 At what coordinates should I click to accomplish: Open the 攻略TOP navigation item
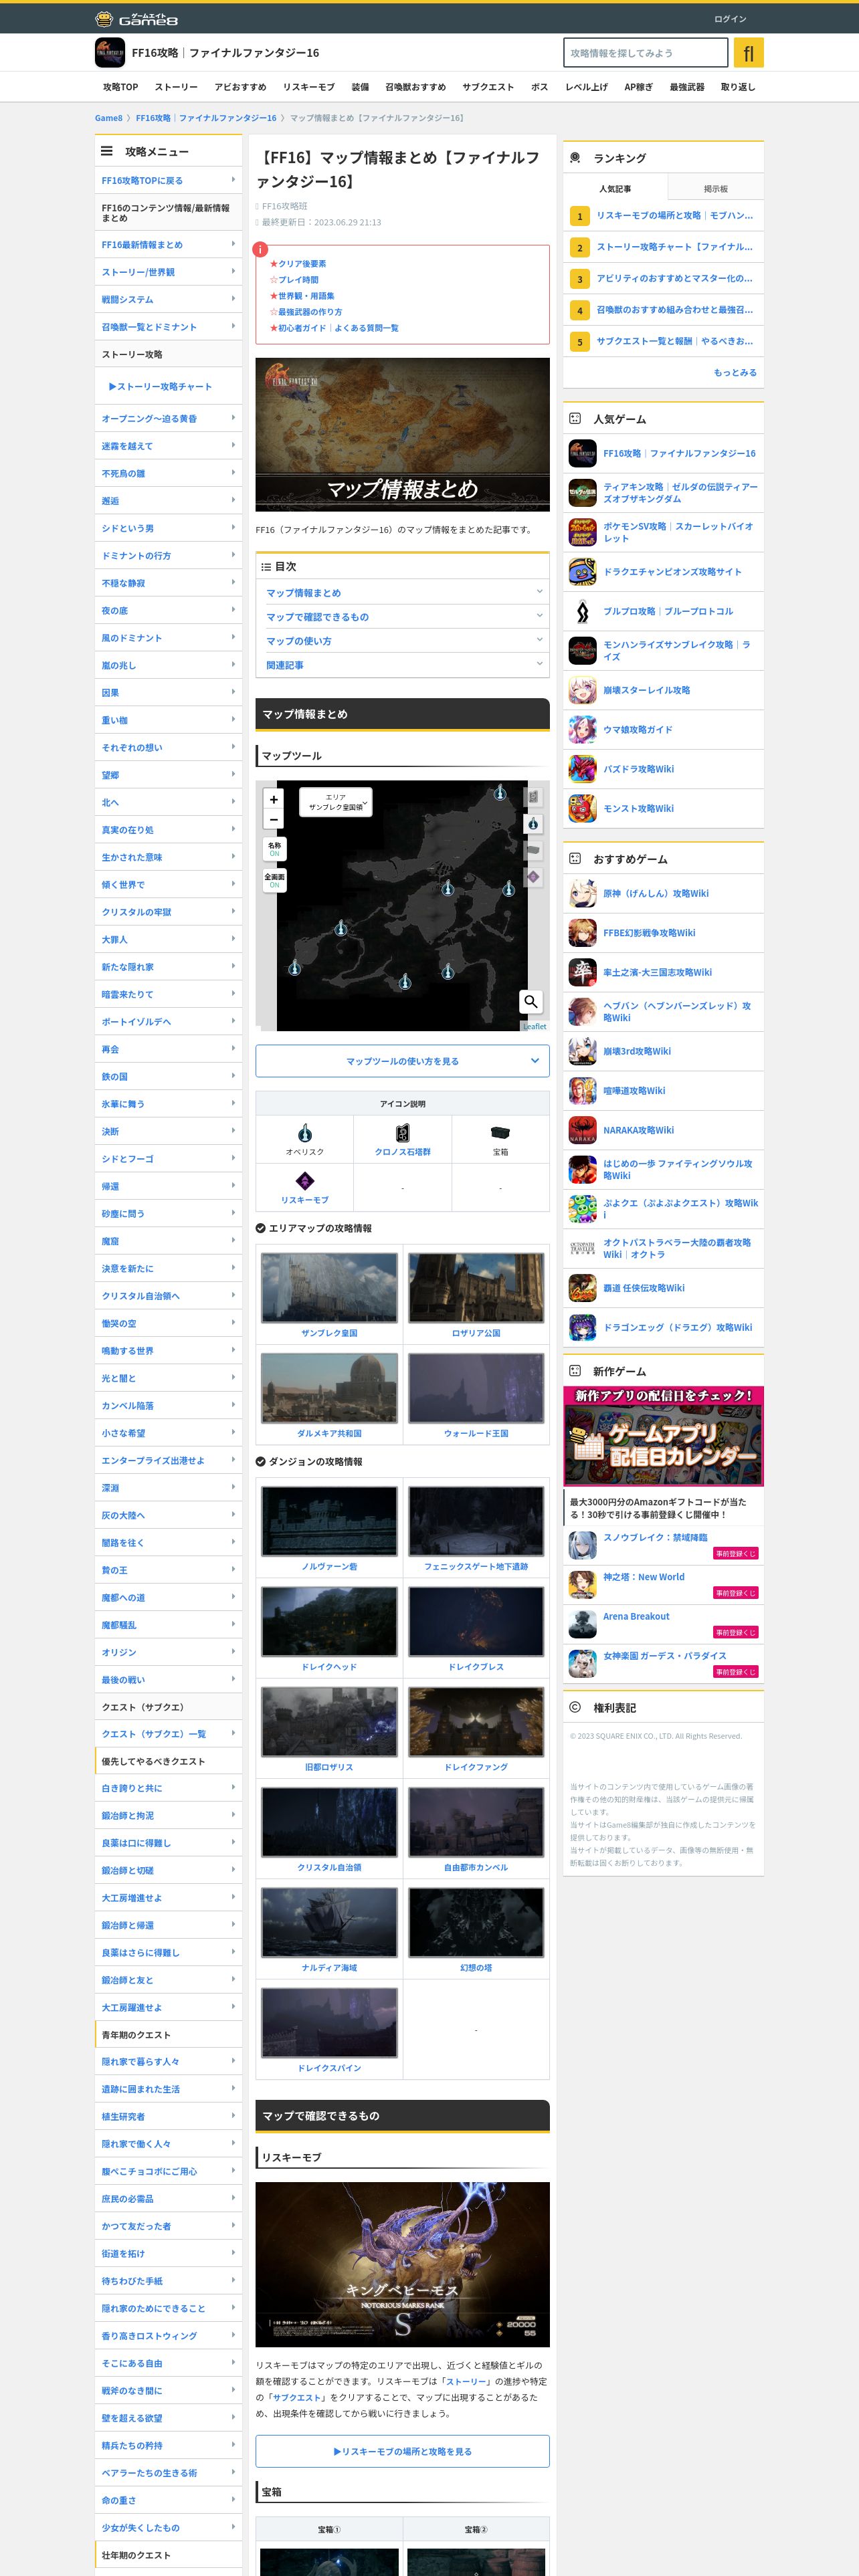pos(120,87)
